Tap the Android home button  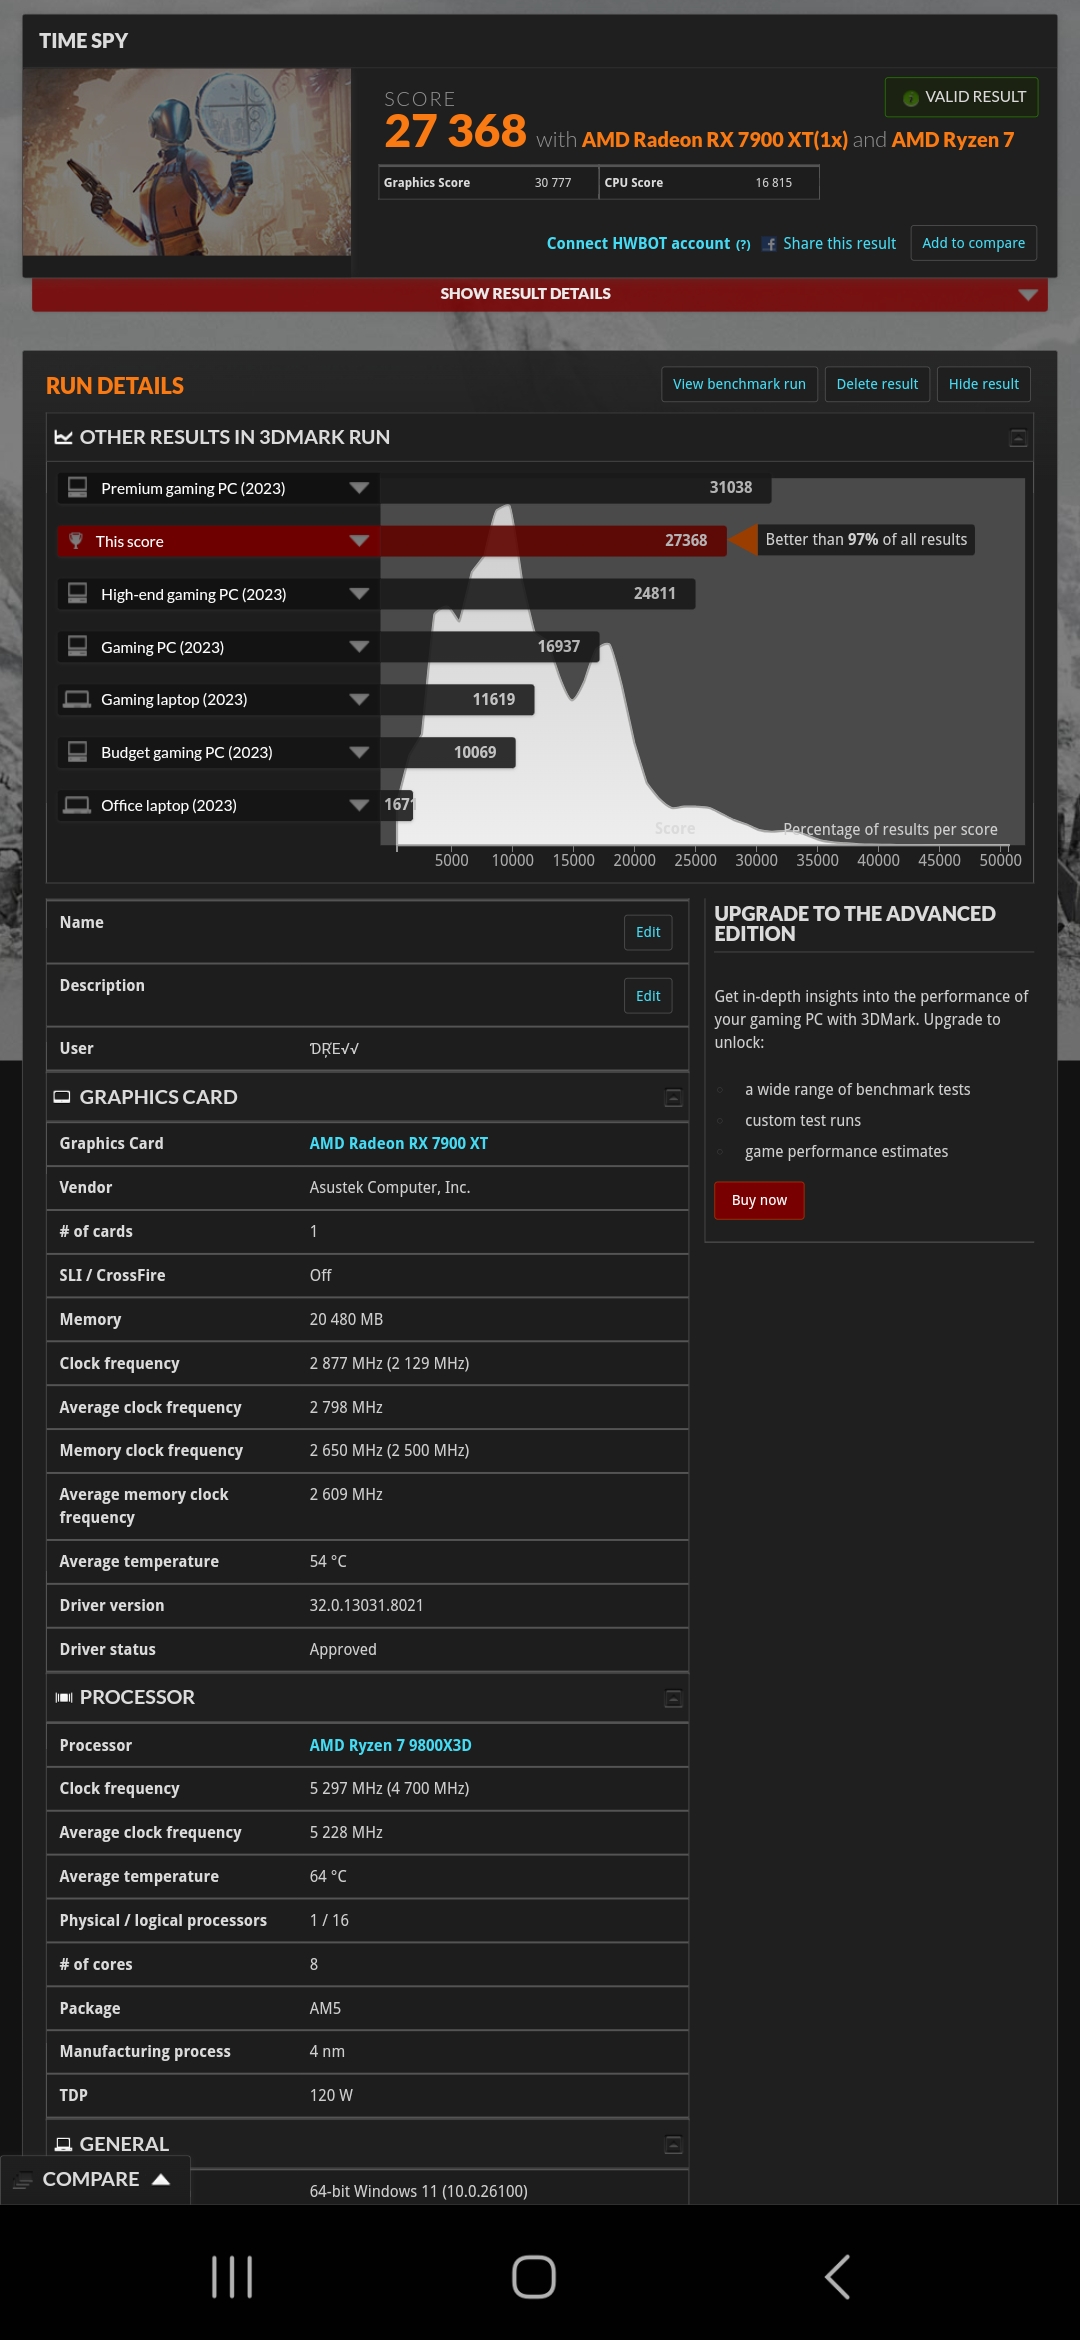pos(534,2277)
